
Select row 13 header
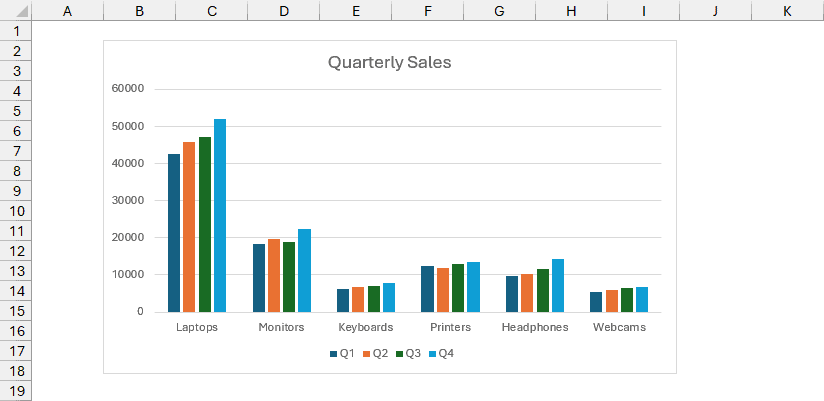[x=16, y=271]
